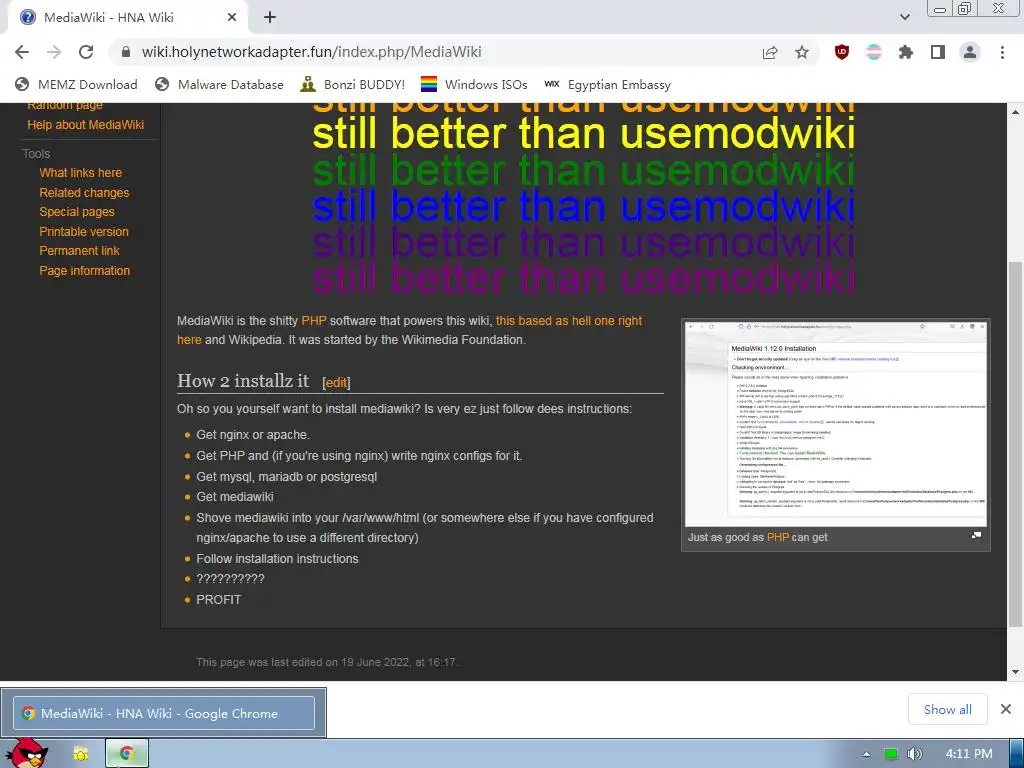Enlarge the thumbnail using the magnify icon

tap(976, 535)
